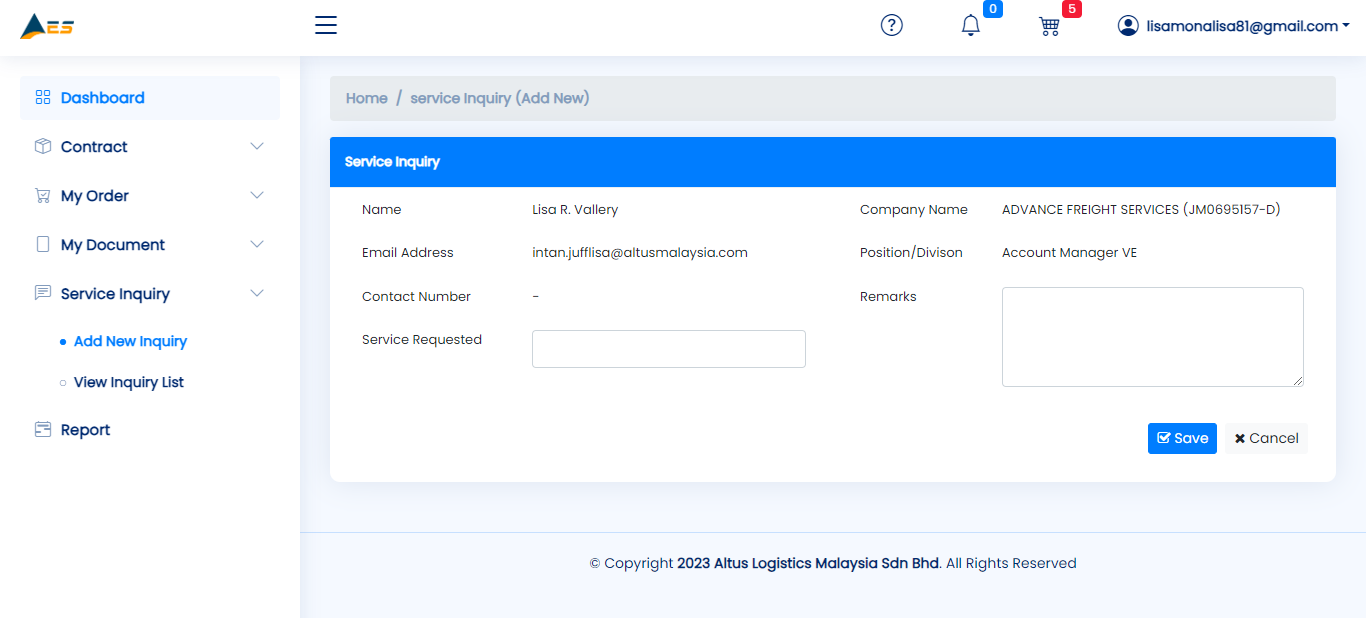This screenshot has width=1366, height=618.
Task: Open the lisamonalisa81@gmail.com account dropdown
Action: coord(1234,26)
